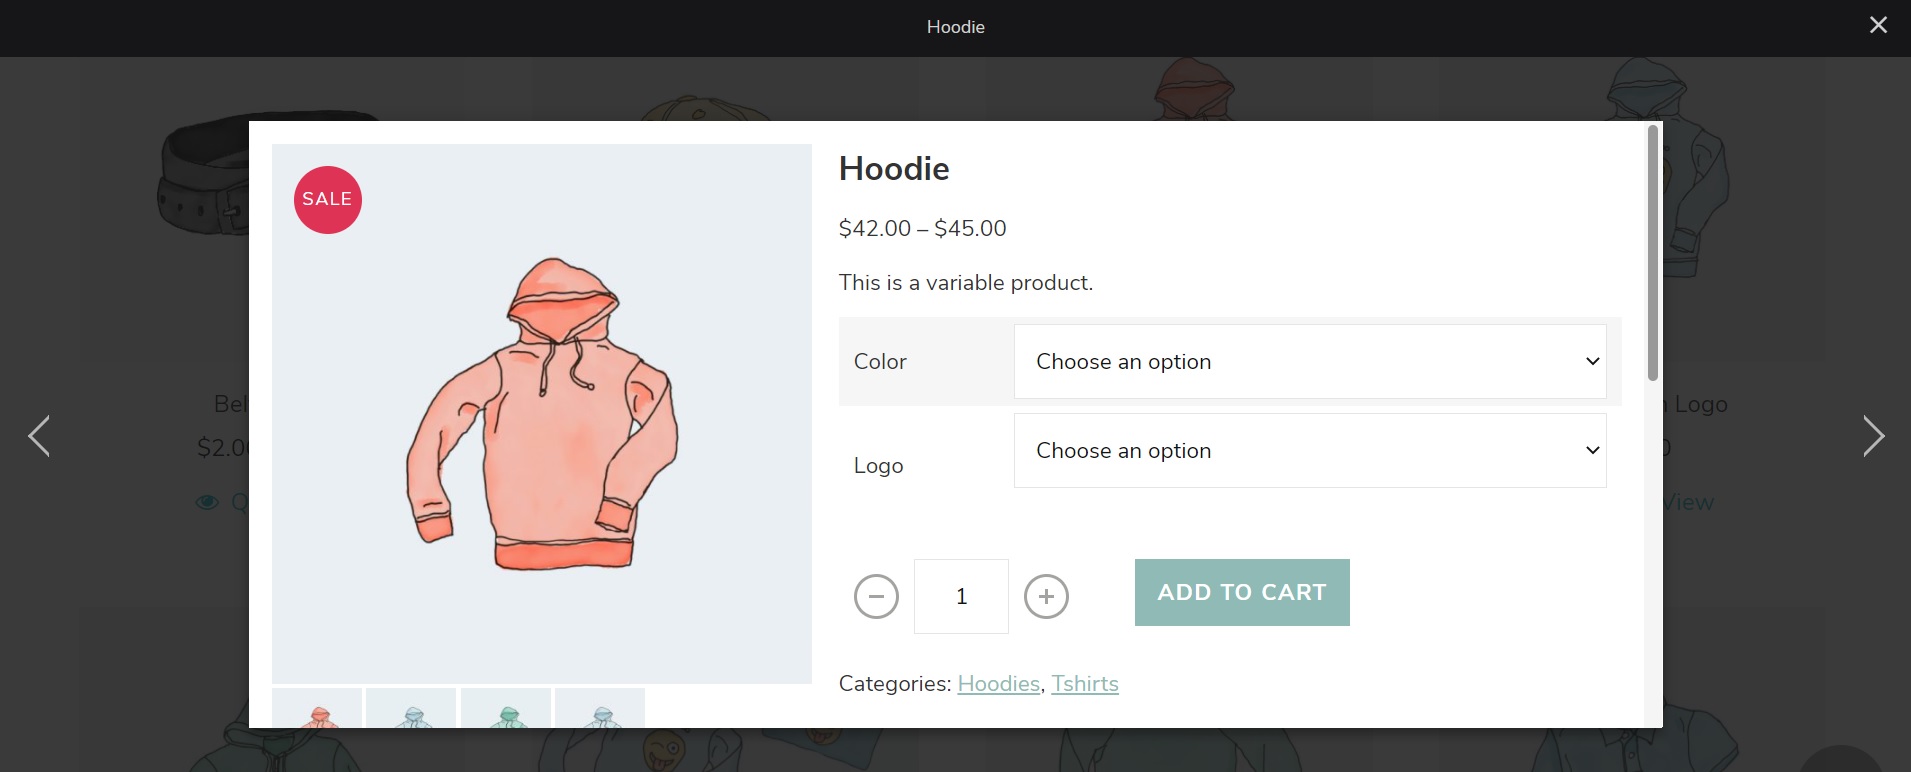Screen dimensions: 1911x772
Task: Click the Hoodie product title heading
Action: click(894, 169)
